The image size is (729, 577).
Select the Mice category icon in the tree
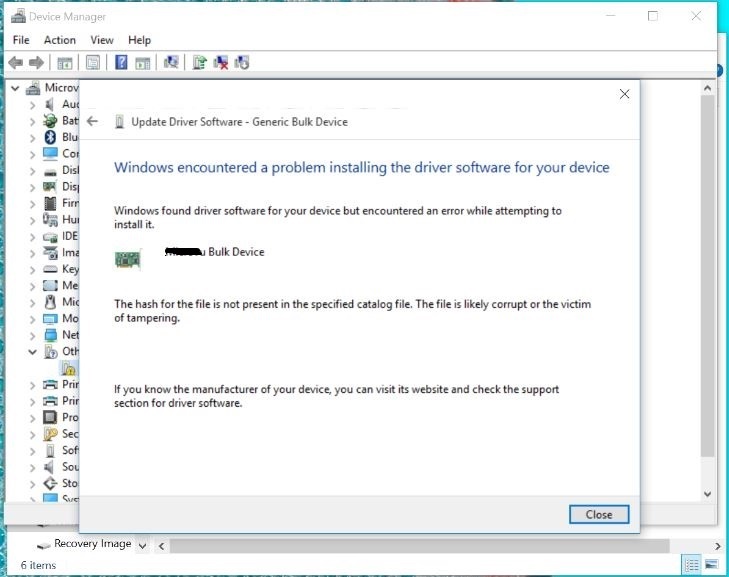tap(50, 302)
